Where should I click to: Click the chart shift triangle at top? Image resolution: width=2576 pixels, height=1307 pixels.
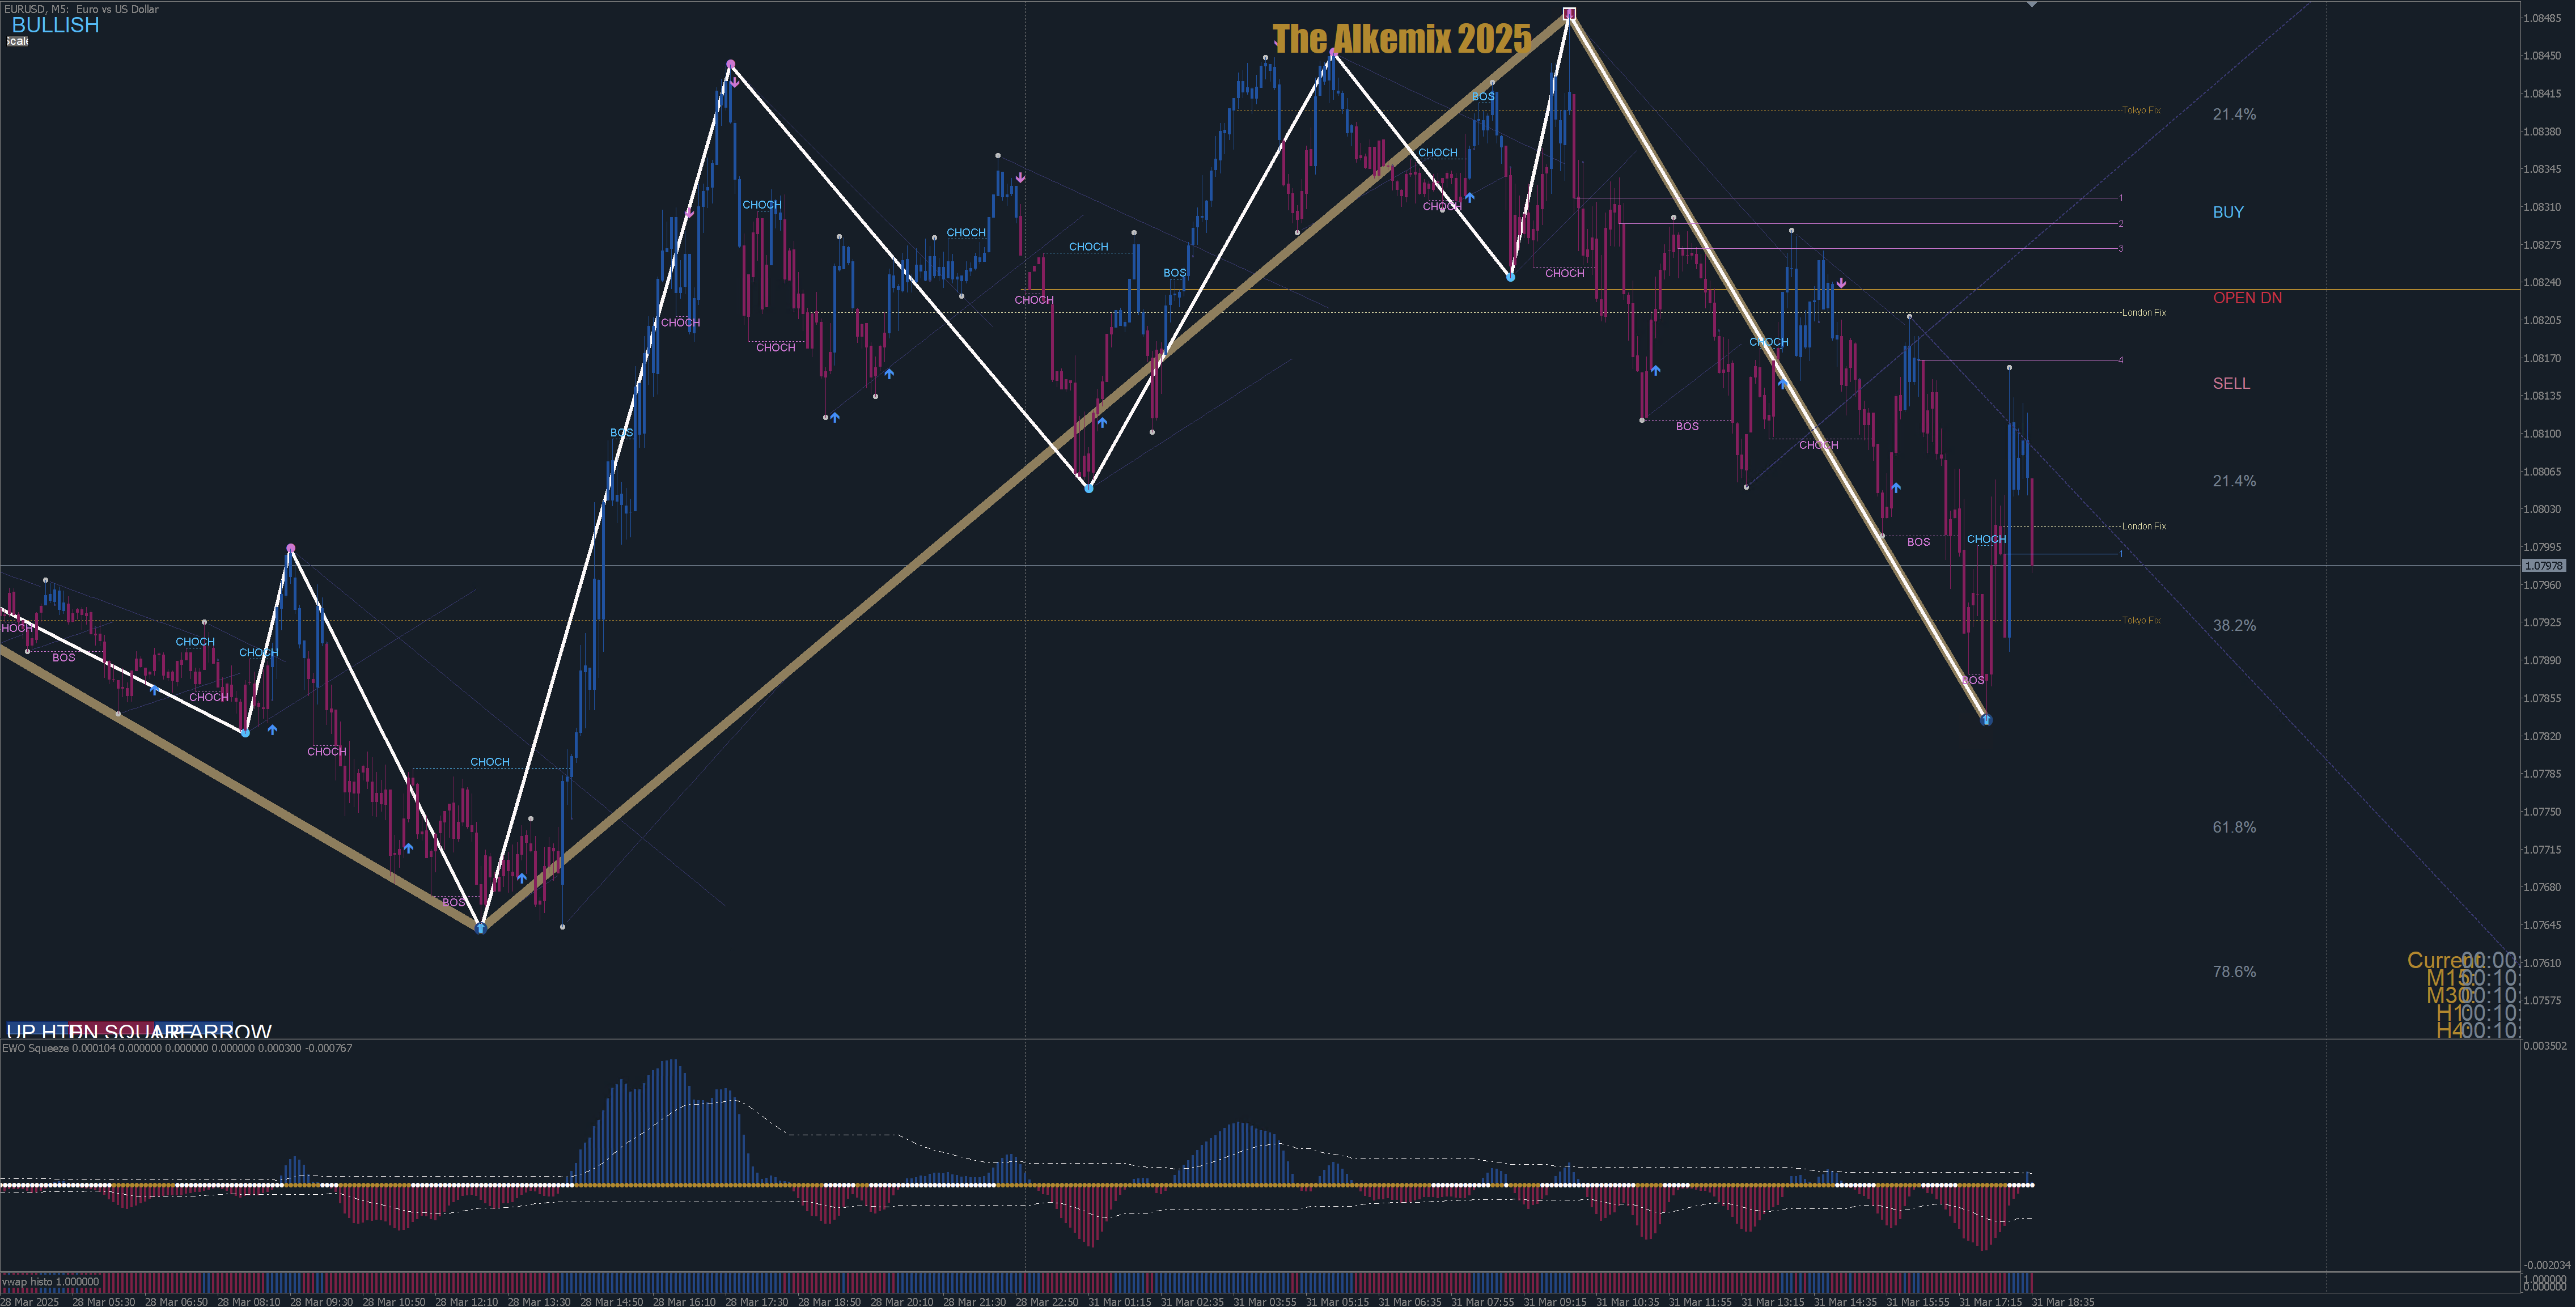tap(2031, 5)
